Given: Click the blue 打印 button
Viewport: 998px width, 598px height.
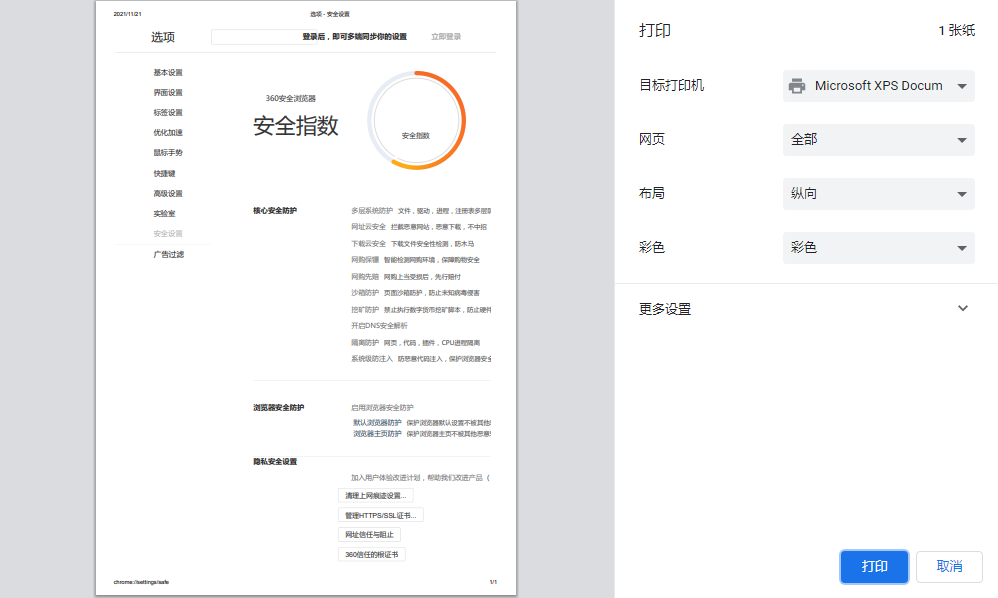Looking at the screenshot, I should 874,566.
